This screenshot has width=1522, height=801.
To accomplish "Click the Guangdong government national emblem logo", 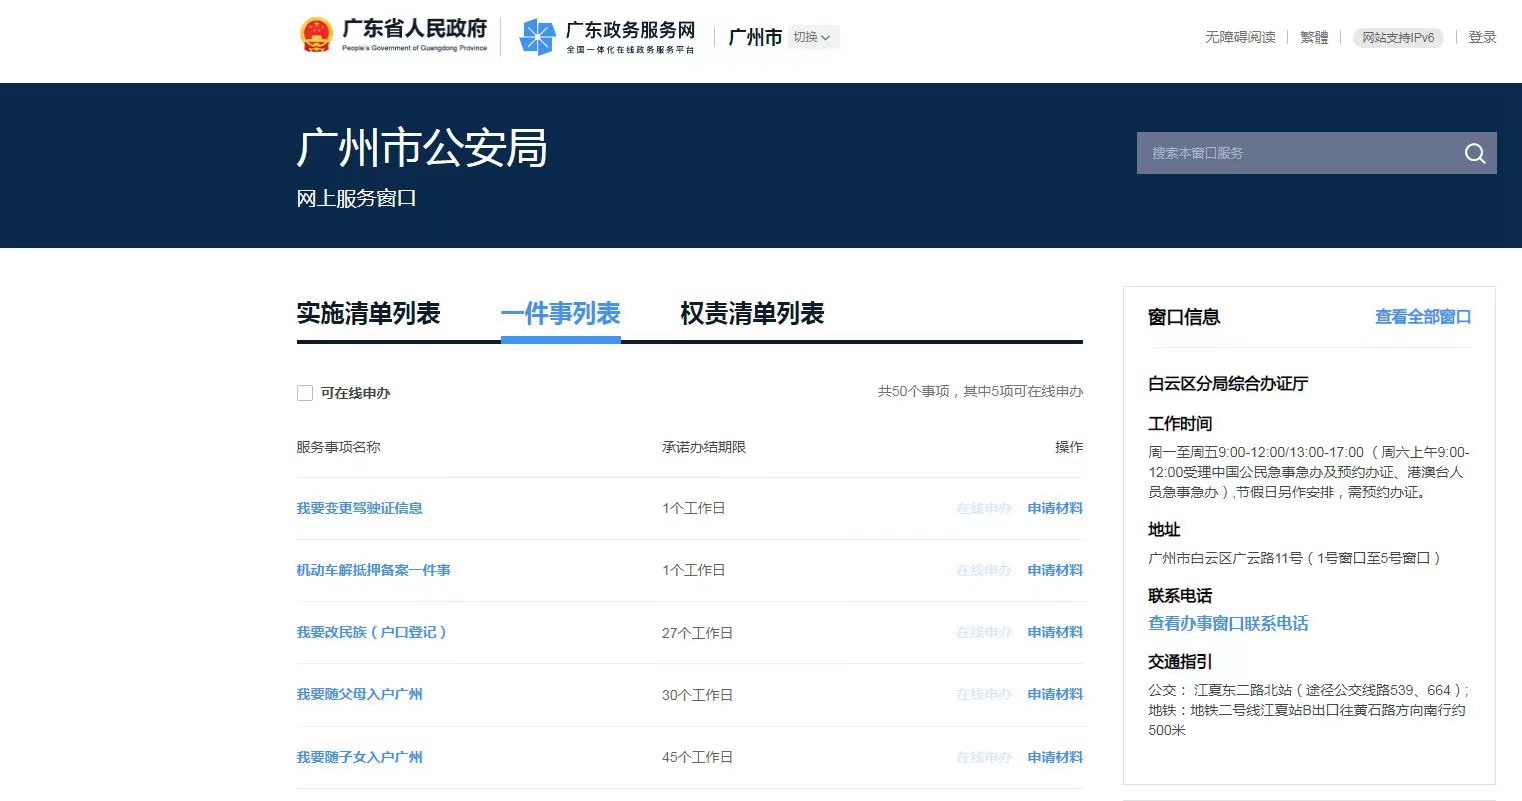I will (x=316, y=36).
